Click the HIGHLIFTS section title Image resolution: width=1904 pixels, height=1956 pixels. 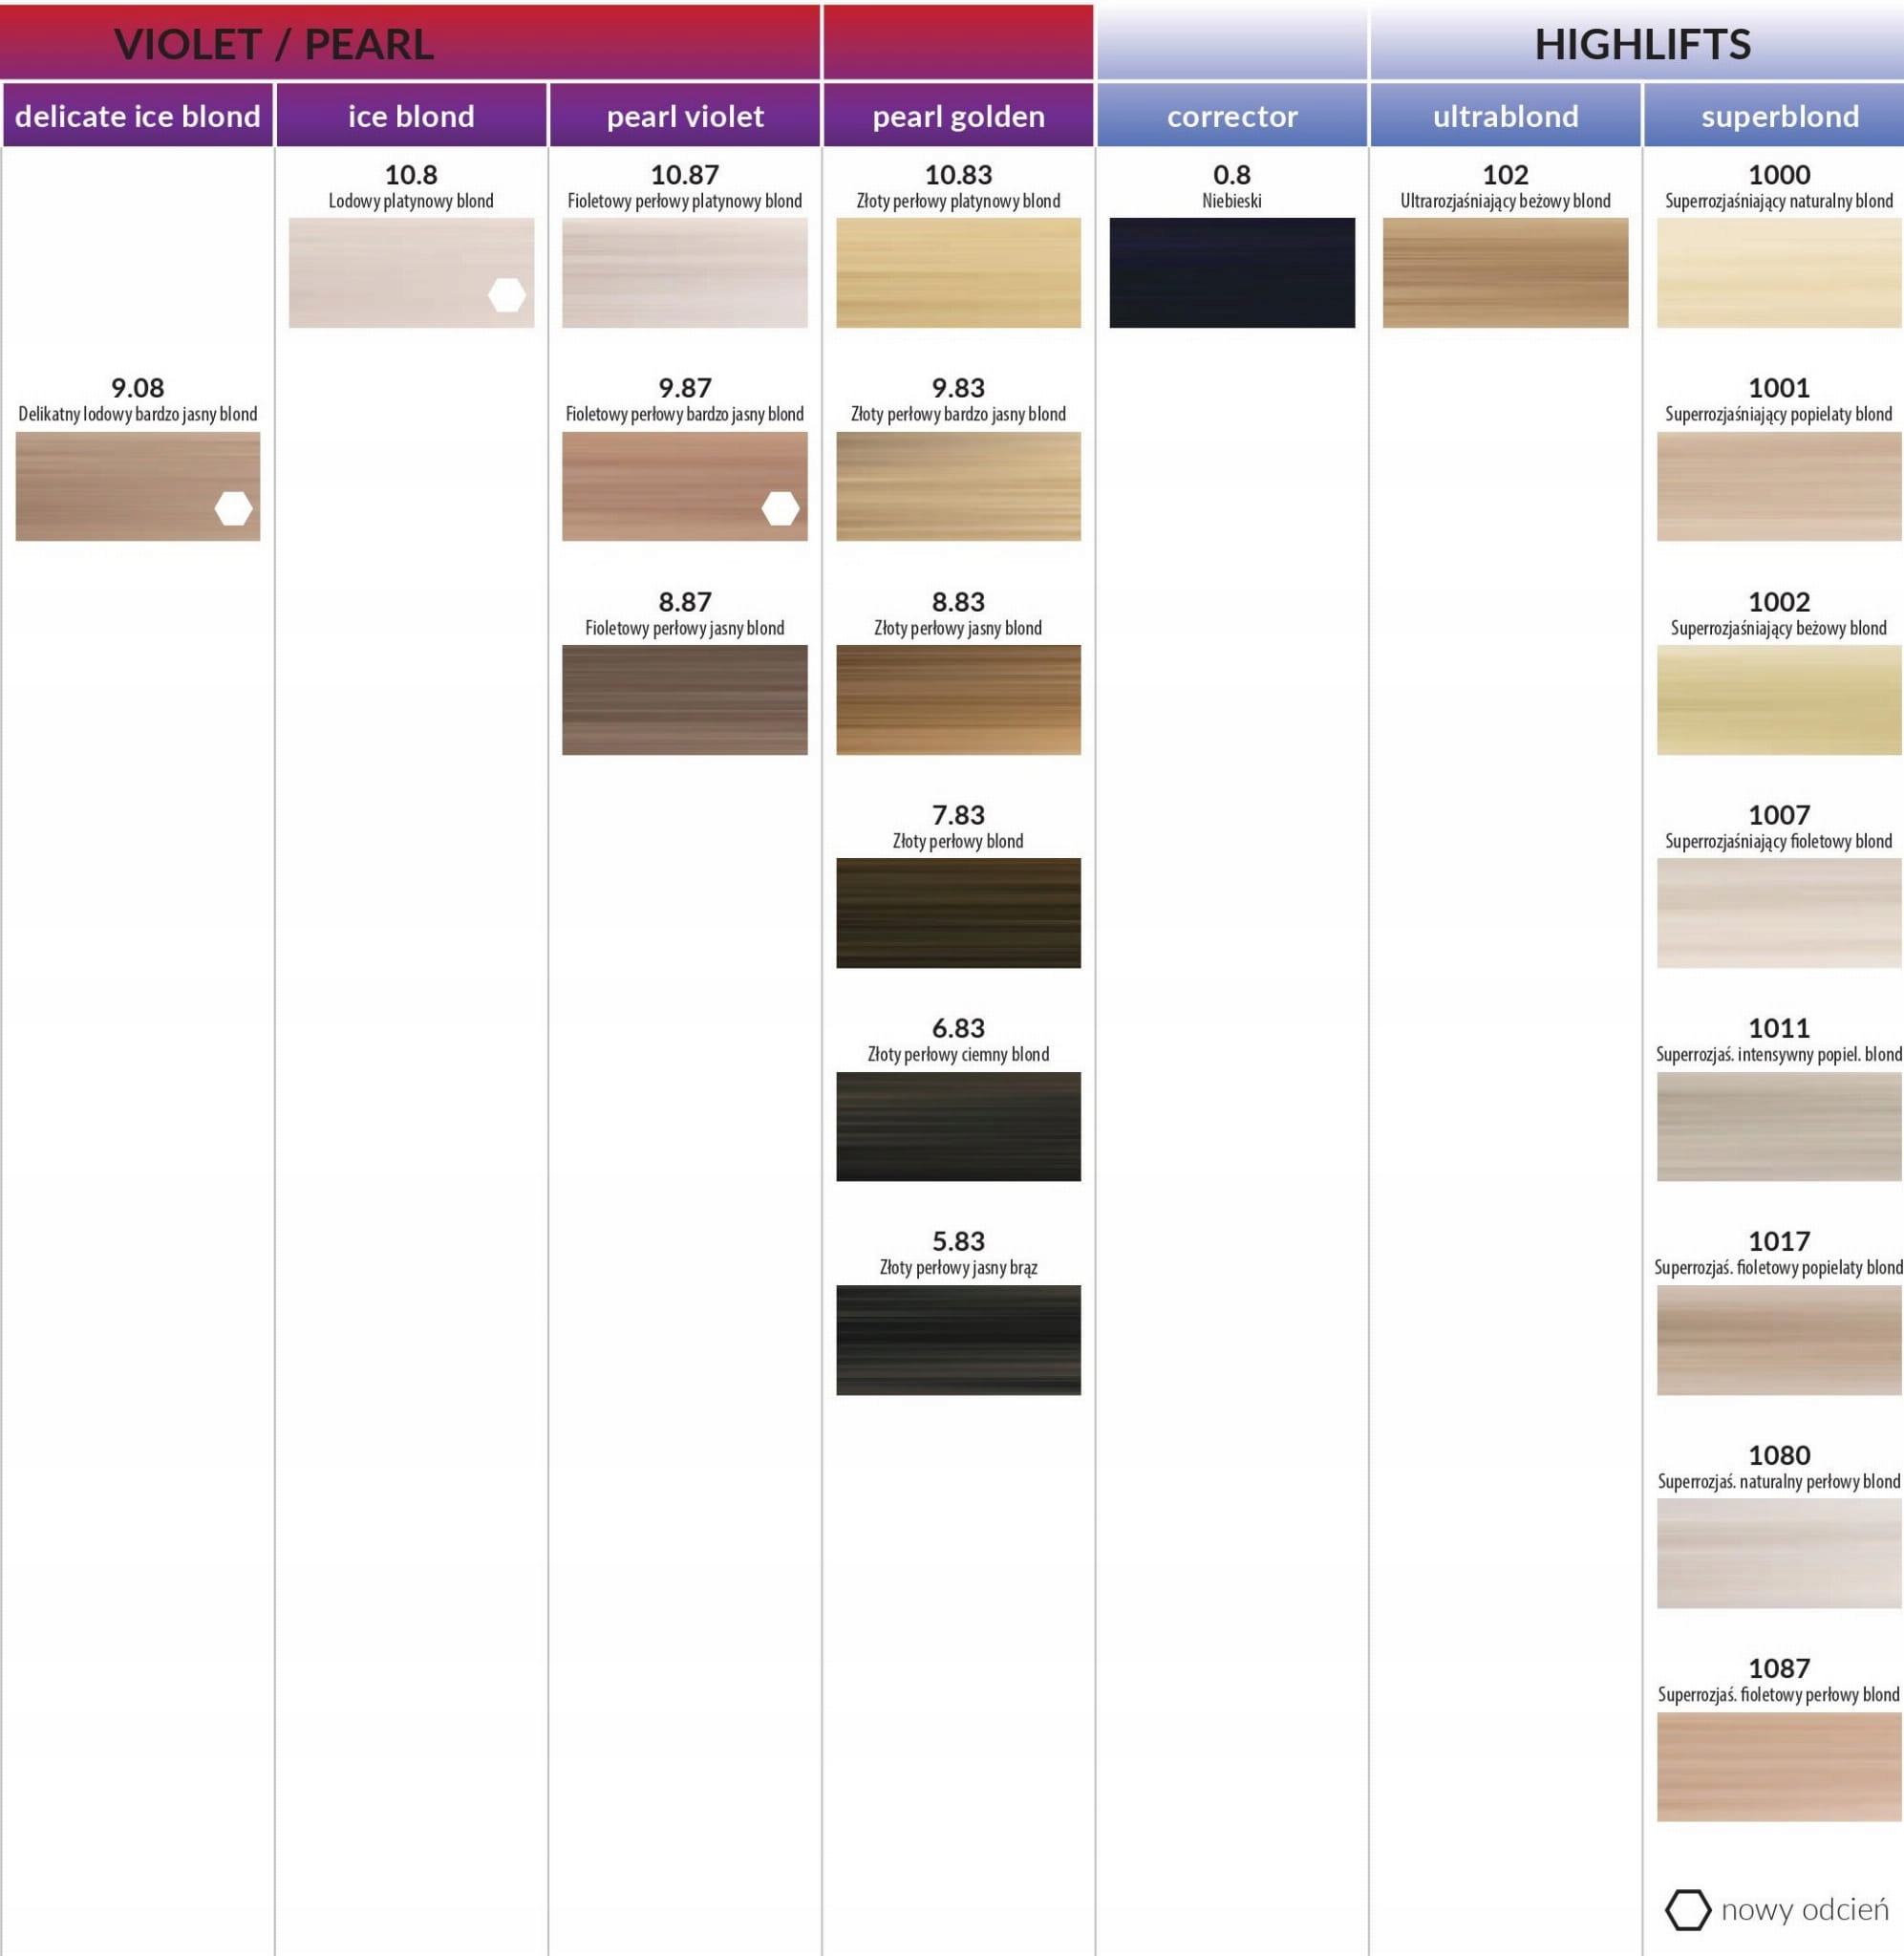pos(1642,44)
